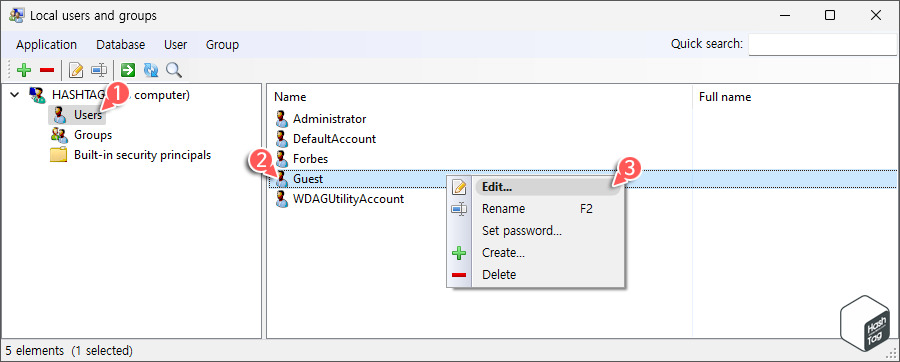The height and width of the screenshot is (362, 900).
Task: Click the DefaultAccount user icon
Action: [281, 139]
